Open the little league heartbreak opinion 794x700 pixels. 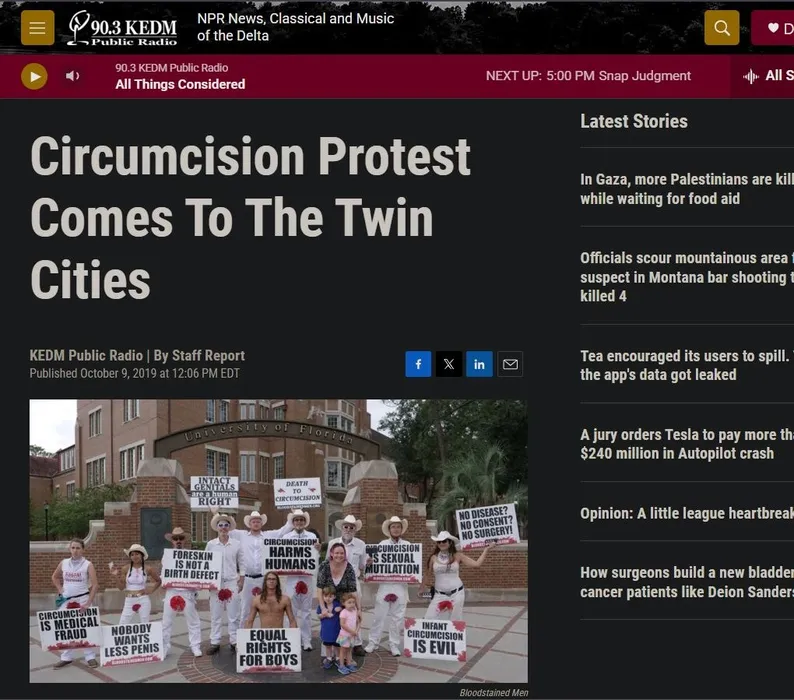(x=687, y=513)
